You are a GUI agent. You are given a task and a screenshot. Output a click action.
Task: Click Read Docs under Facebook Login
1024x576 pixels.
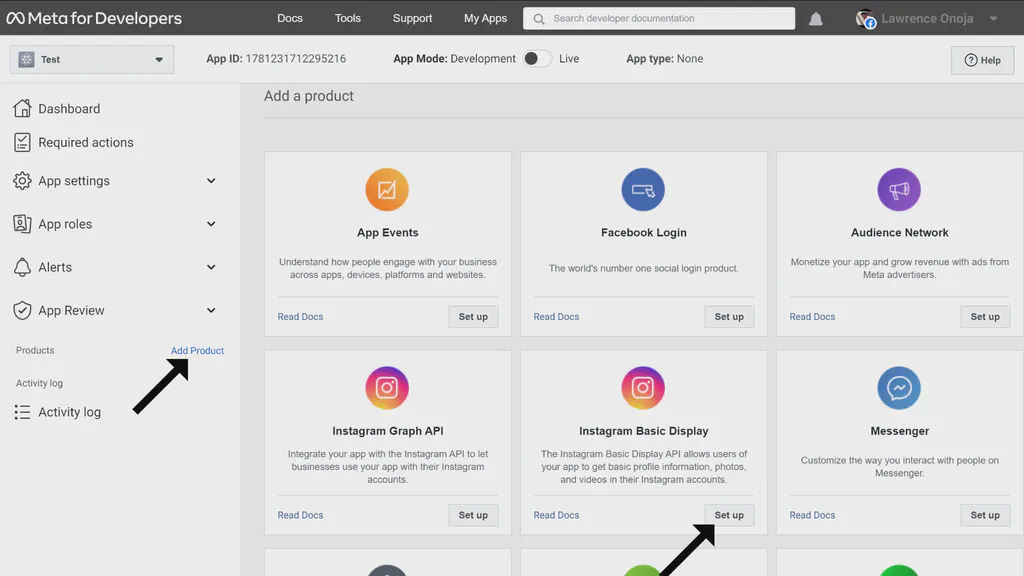556,316
